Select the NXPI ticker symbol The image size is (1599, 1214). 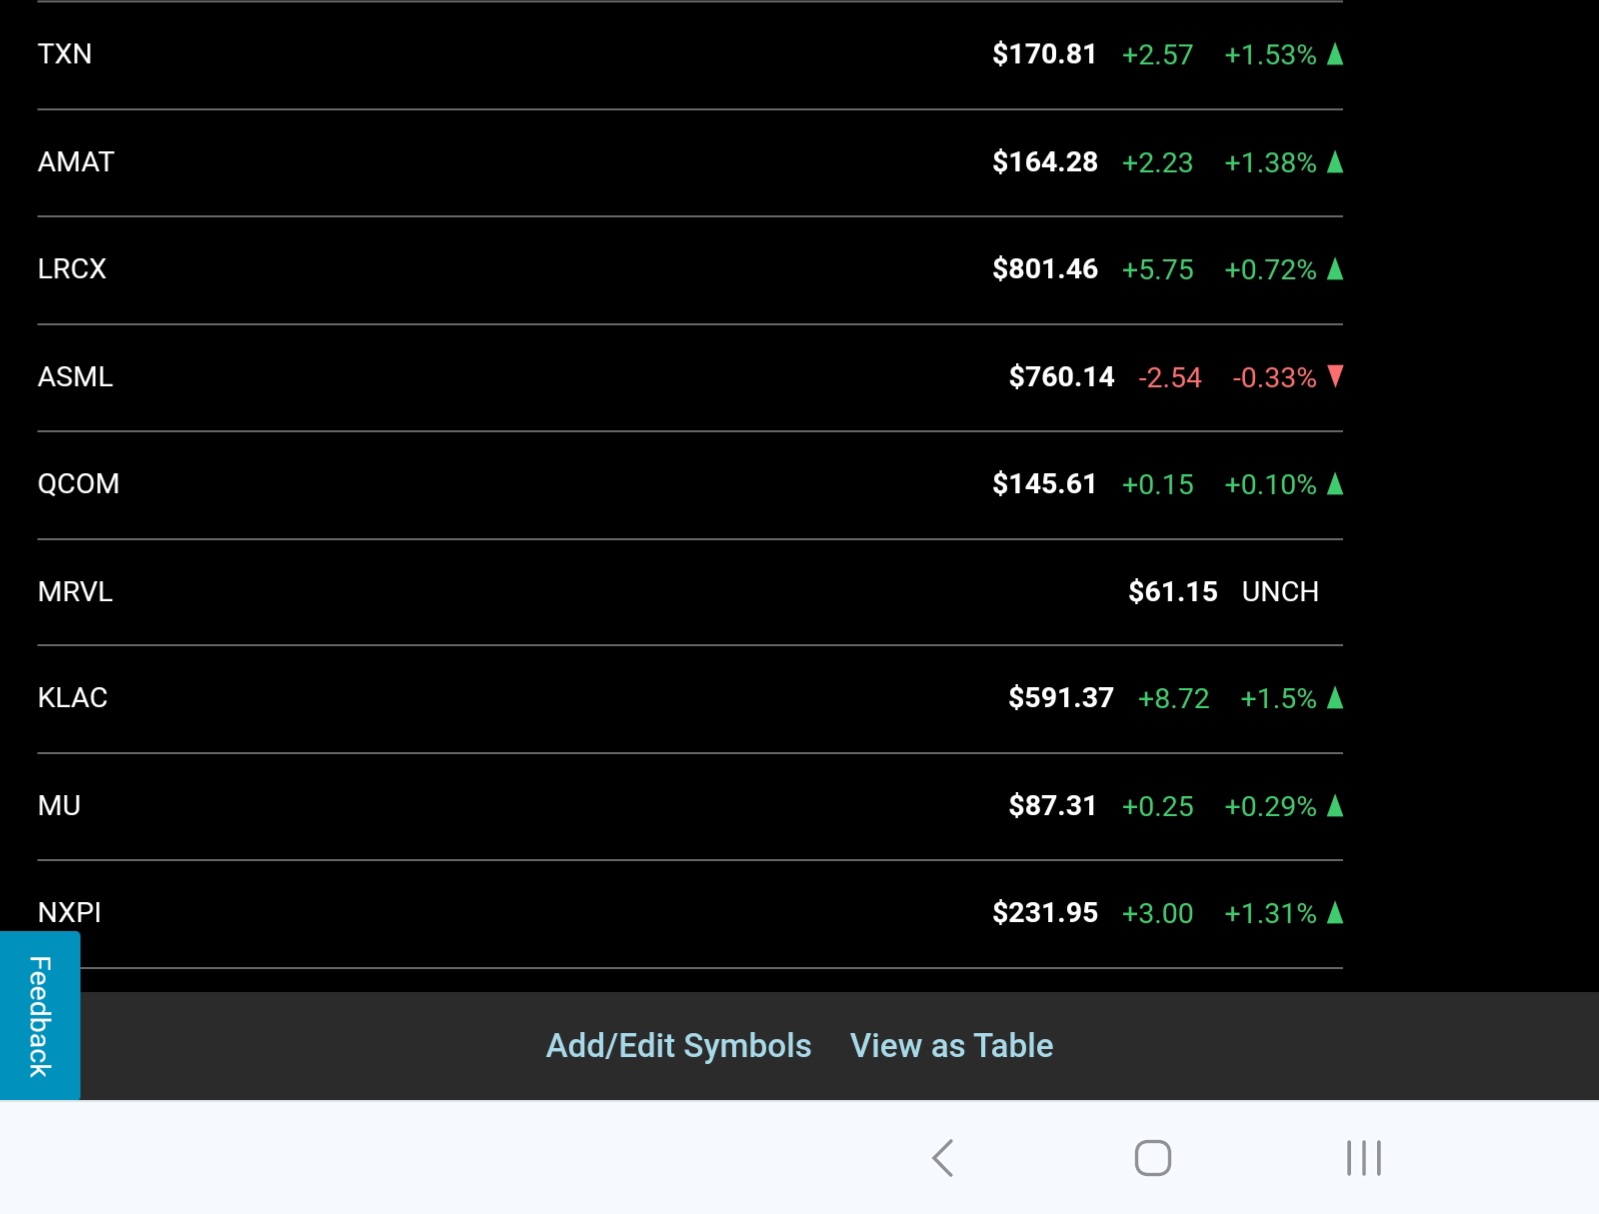tap(70, 913)
